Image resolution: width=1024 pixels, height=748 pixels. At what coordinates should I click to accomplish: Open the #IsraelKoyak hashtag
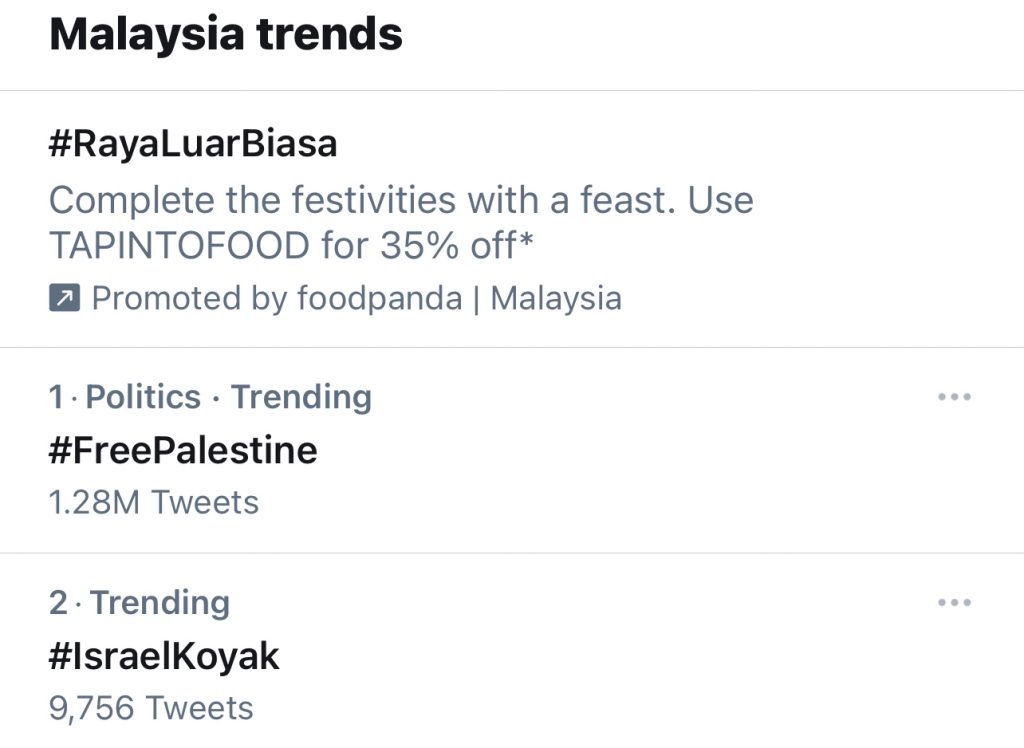click(x=164, y=657)
